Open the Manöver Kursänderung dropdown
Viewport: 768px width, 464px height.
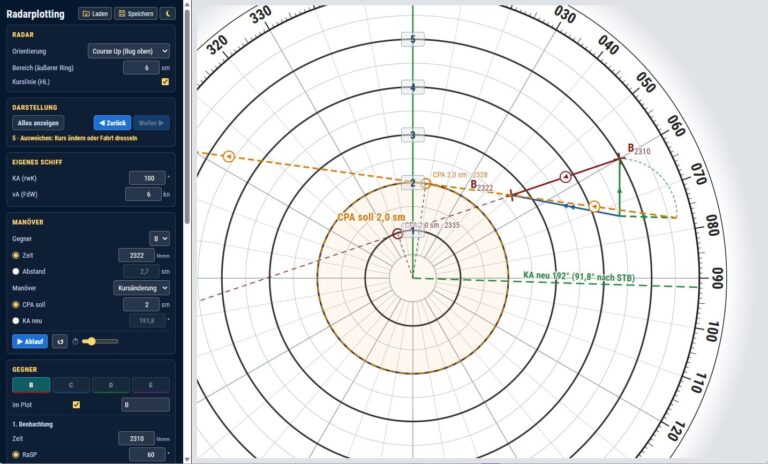coord(142,288)
